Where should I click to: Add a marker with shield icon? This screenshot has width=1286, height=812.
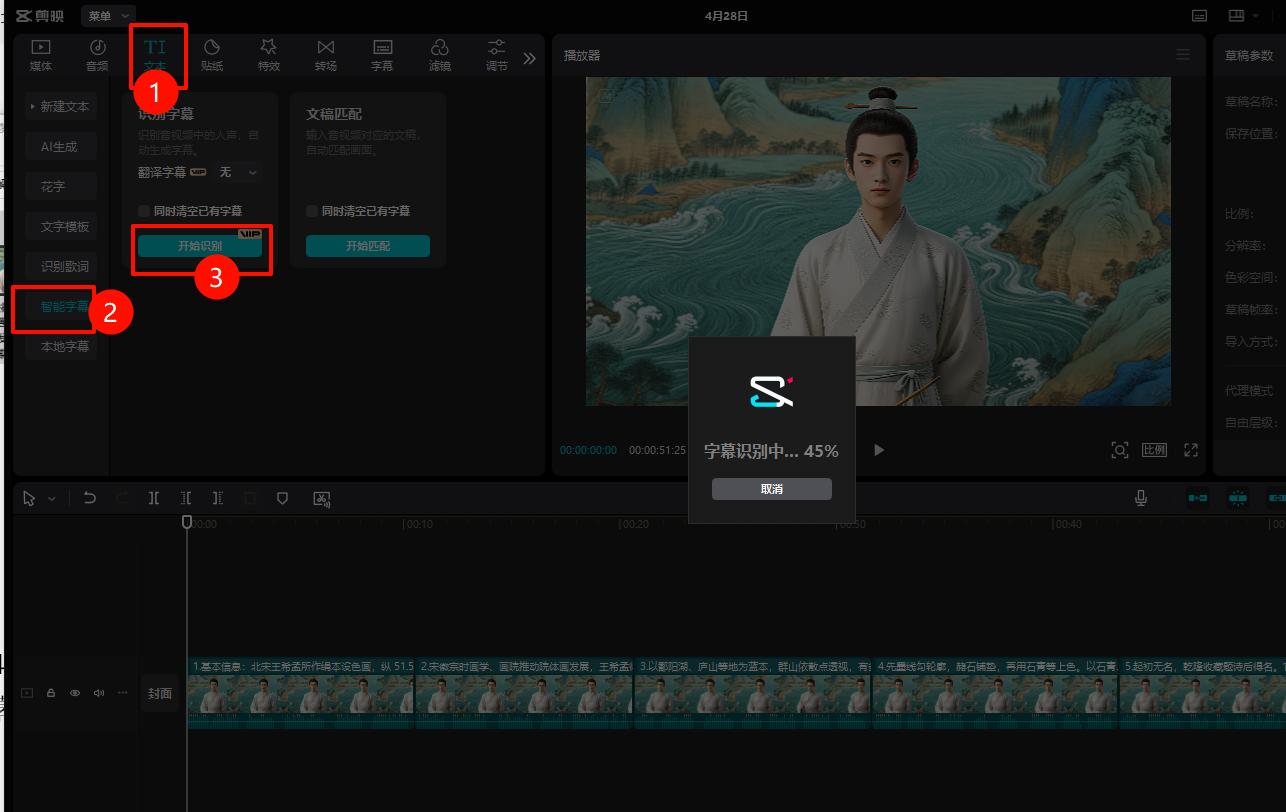[x=282, y=497]
